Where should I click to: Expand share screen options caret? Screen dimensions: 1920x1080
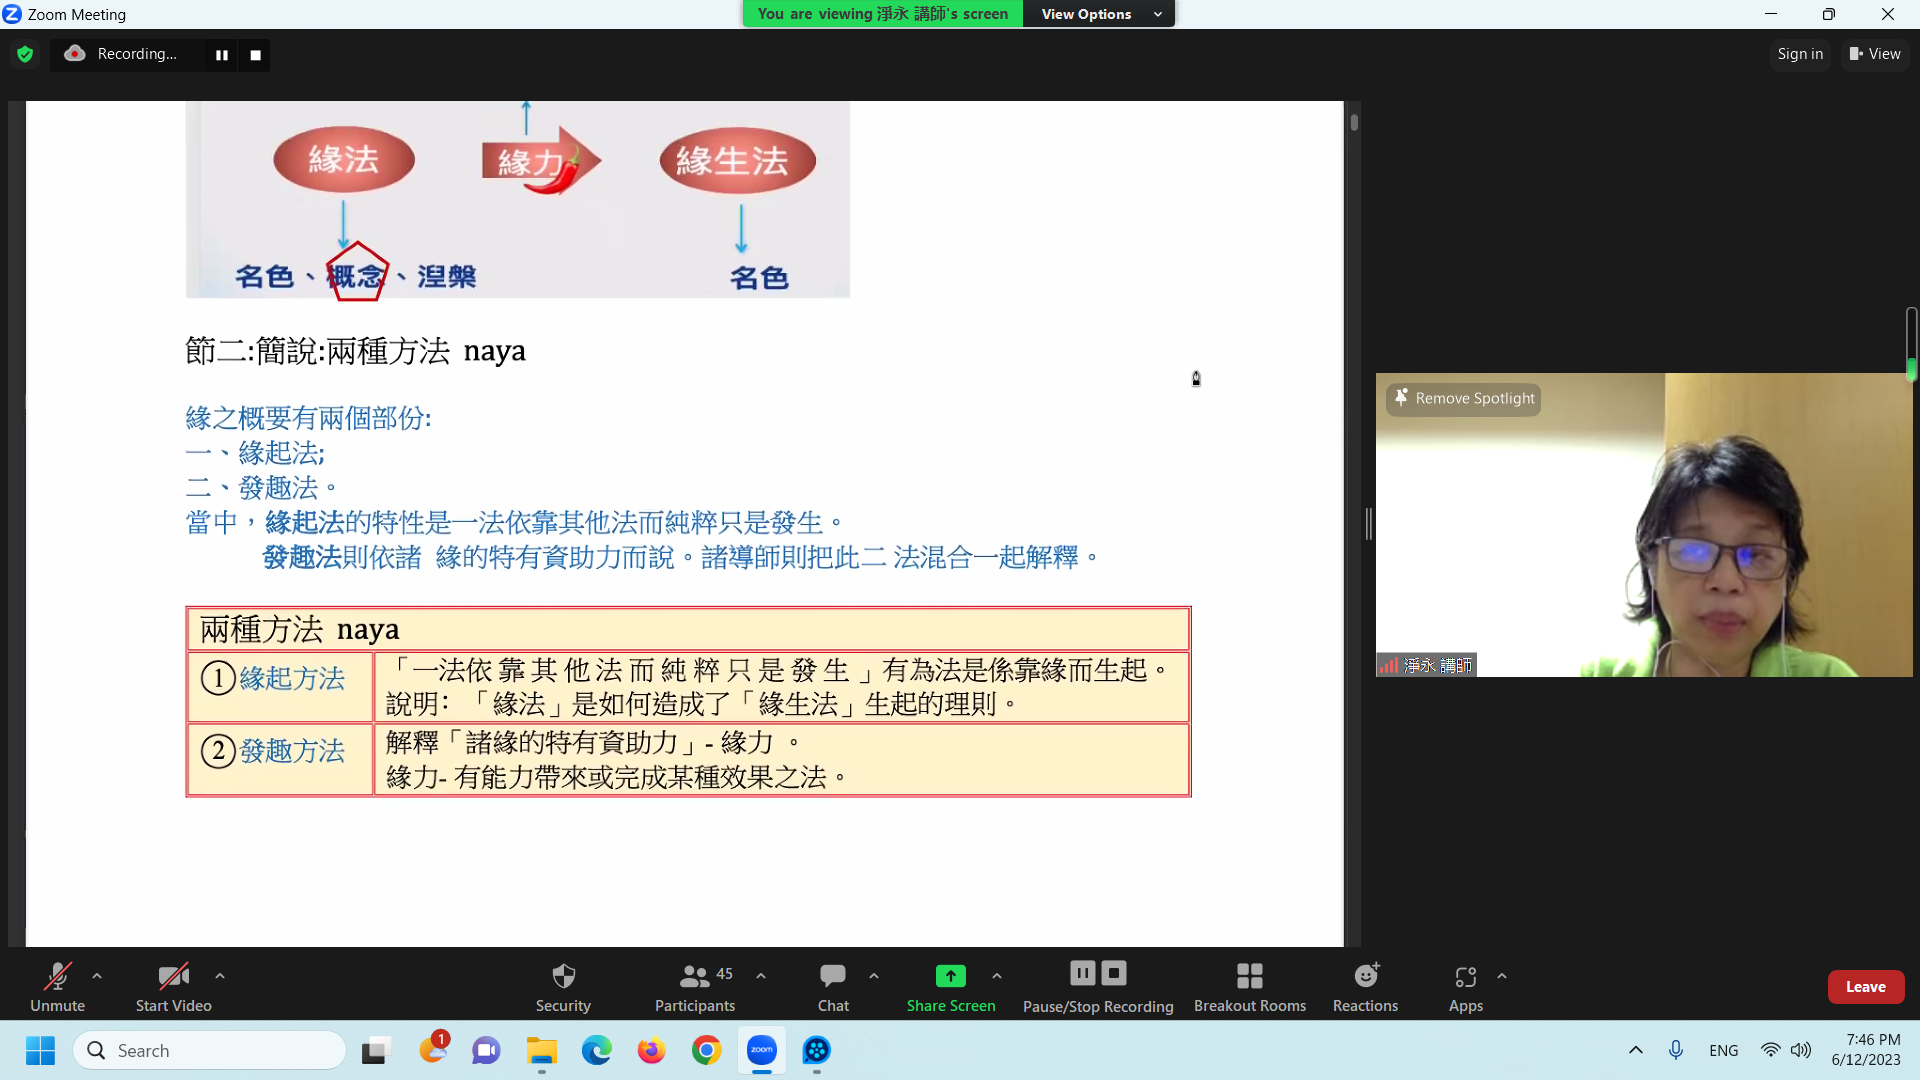pyautogui.click(x=997, y=976)
